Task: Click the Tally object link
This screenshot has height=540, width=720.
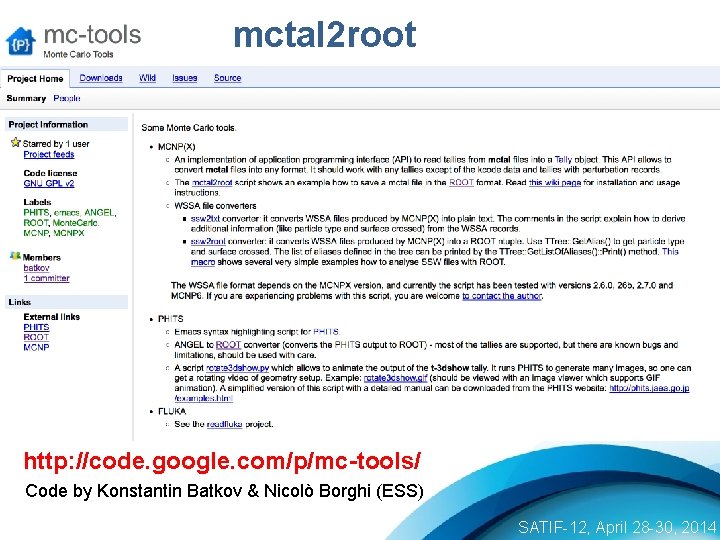Action: point(563,159)
